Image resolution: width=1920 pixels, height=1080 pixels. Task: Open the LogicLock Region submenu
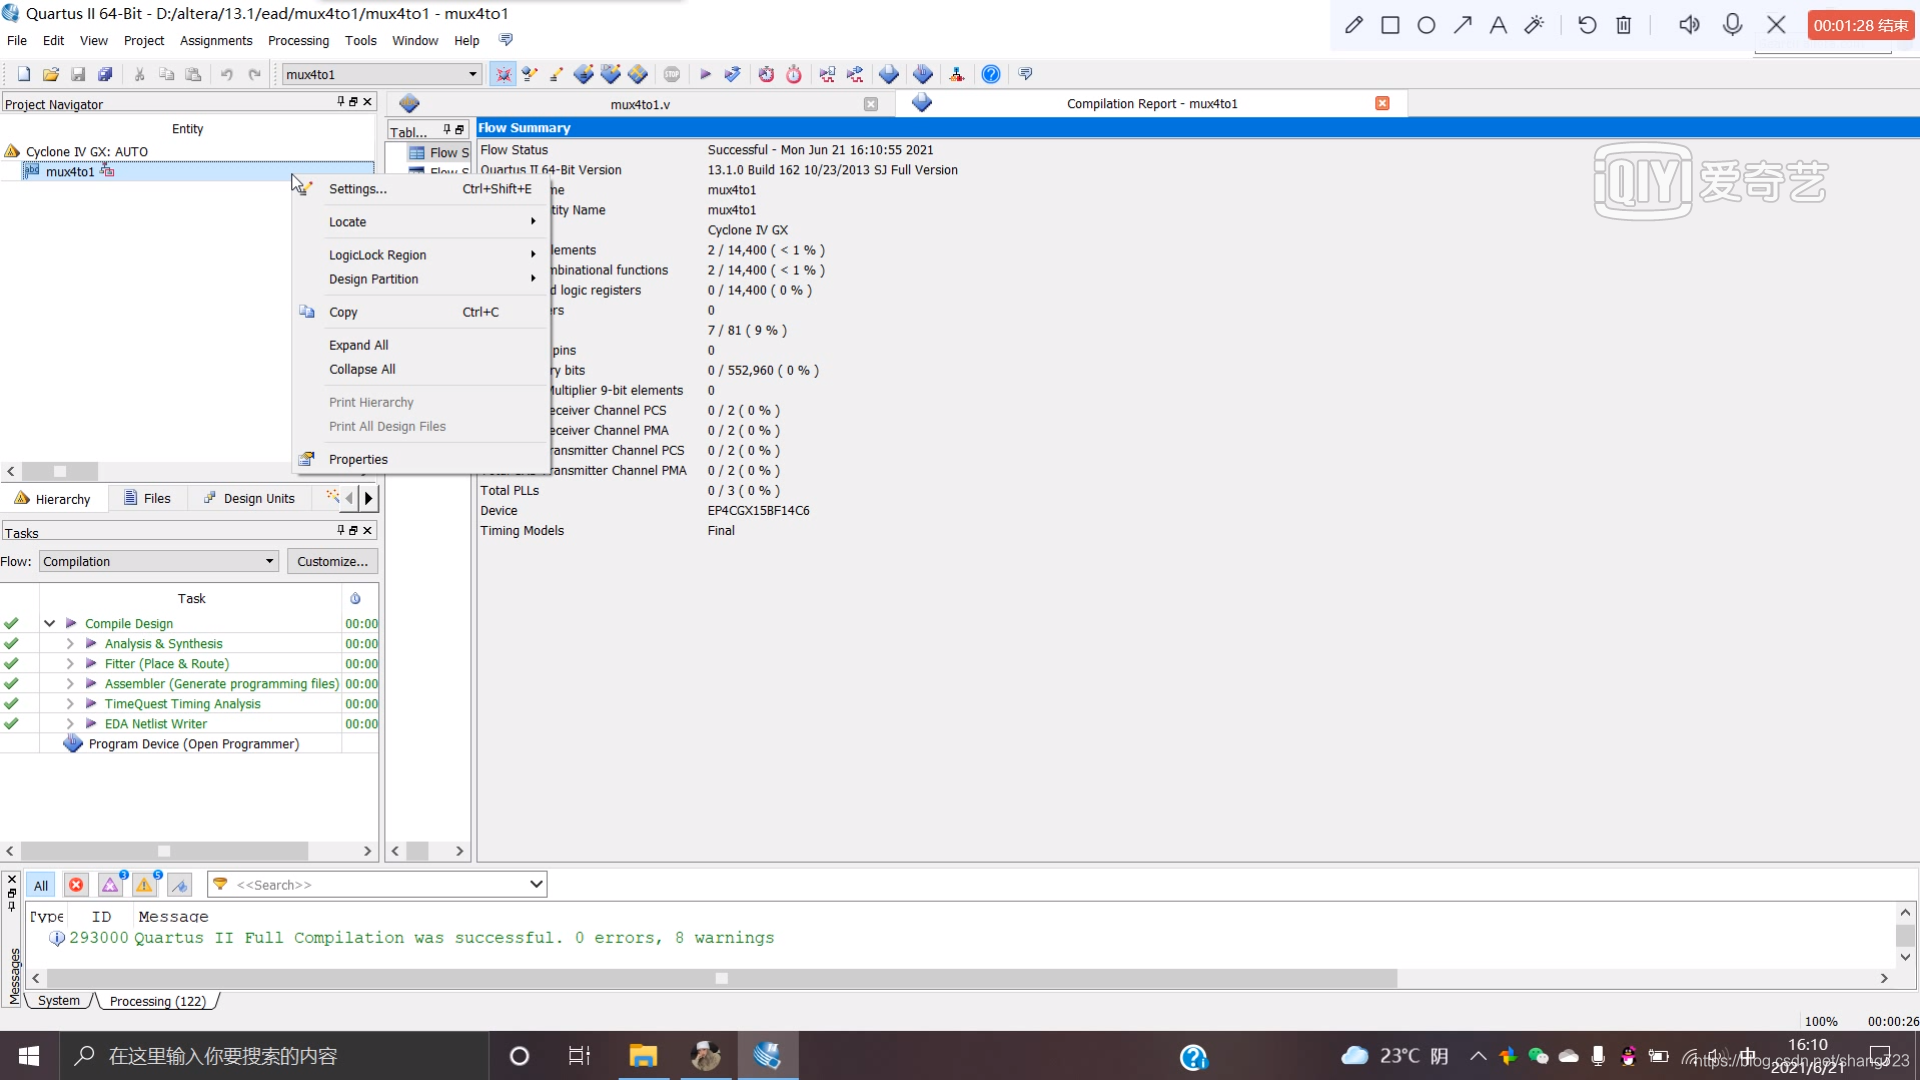pos(421,255)
